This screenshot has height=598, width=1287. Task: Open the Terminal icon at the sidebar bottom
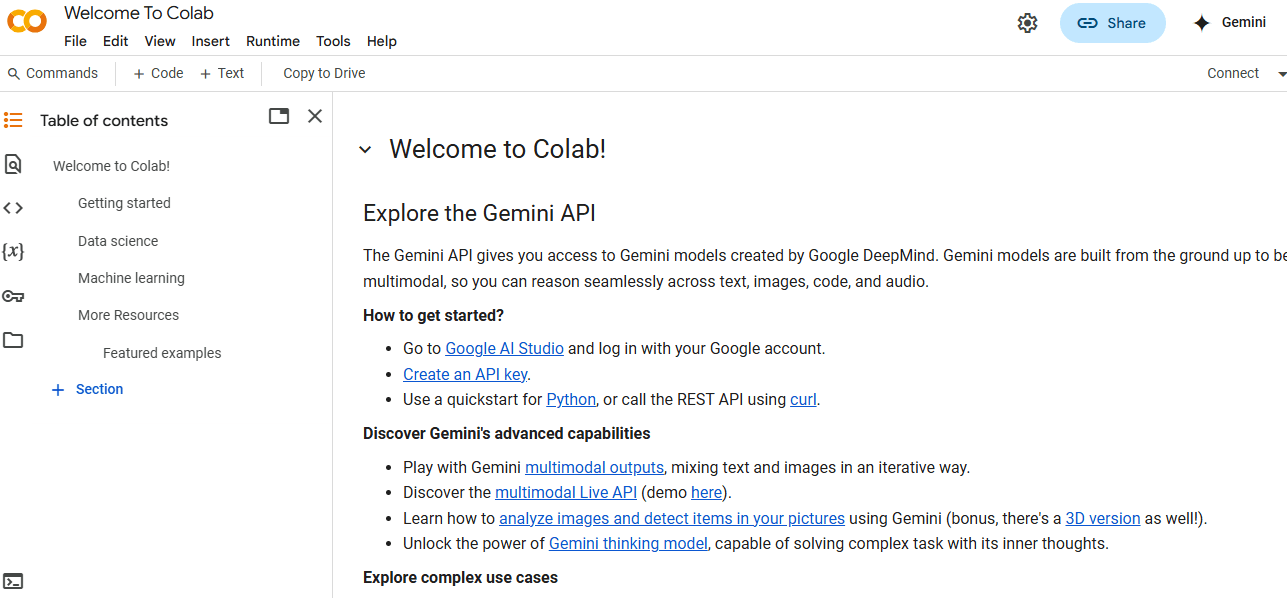tap(13, 581)
